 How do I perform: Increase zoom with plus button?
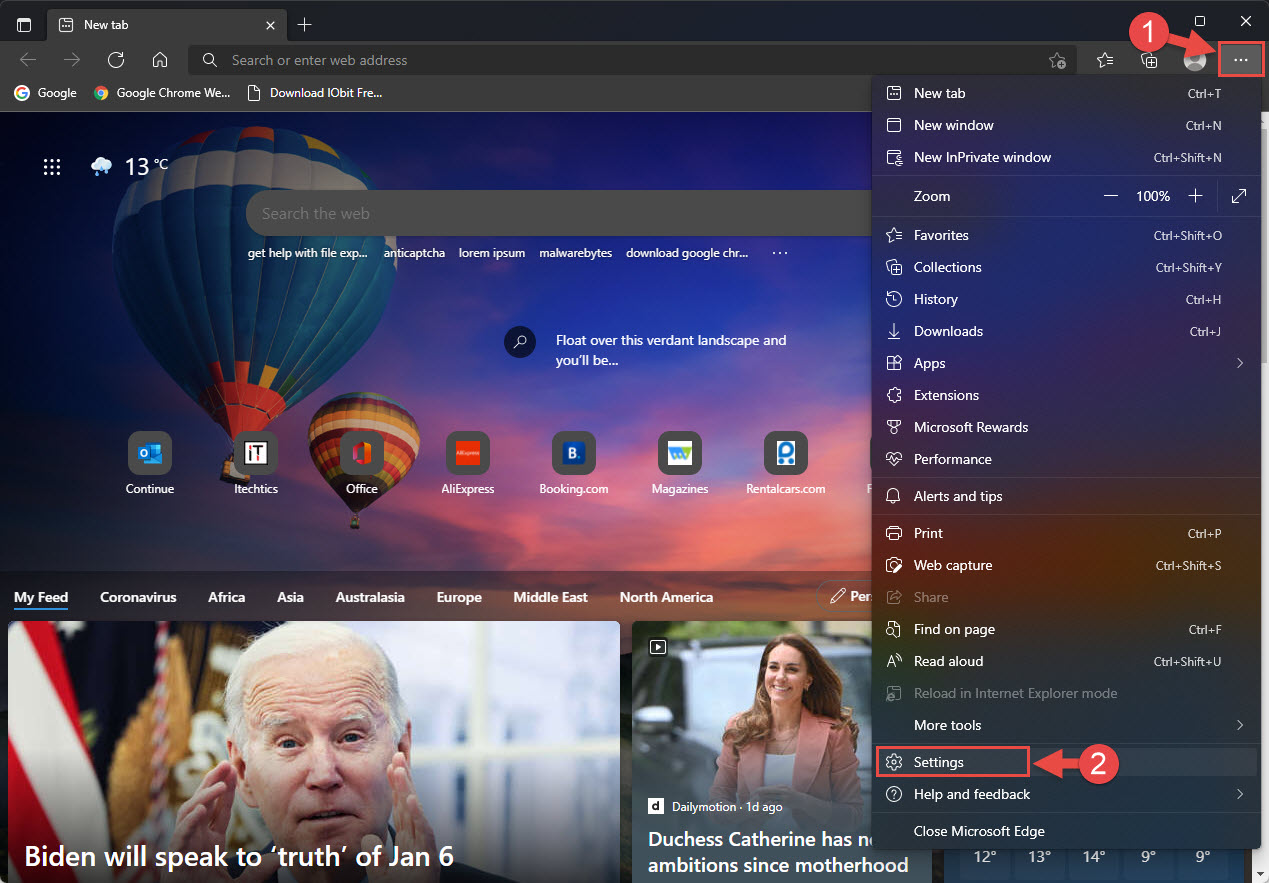[1195, 196]
